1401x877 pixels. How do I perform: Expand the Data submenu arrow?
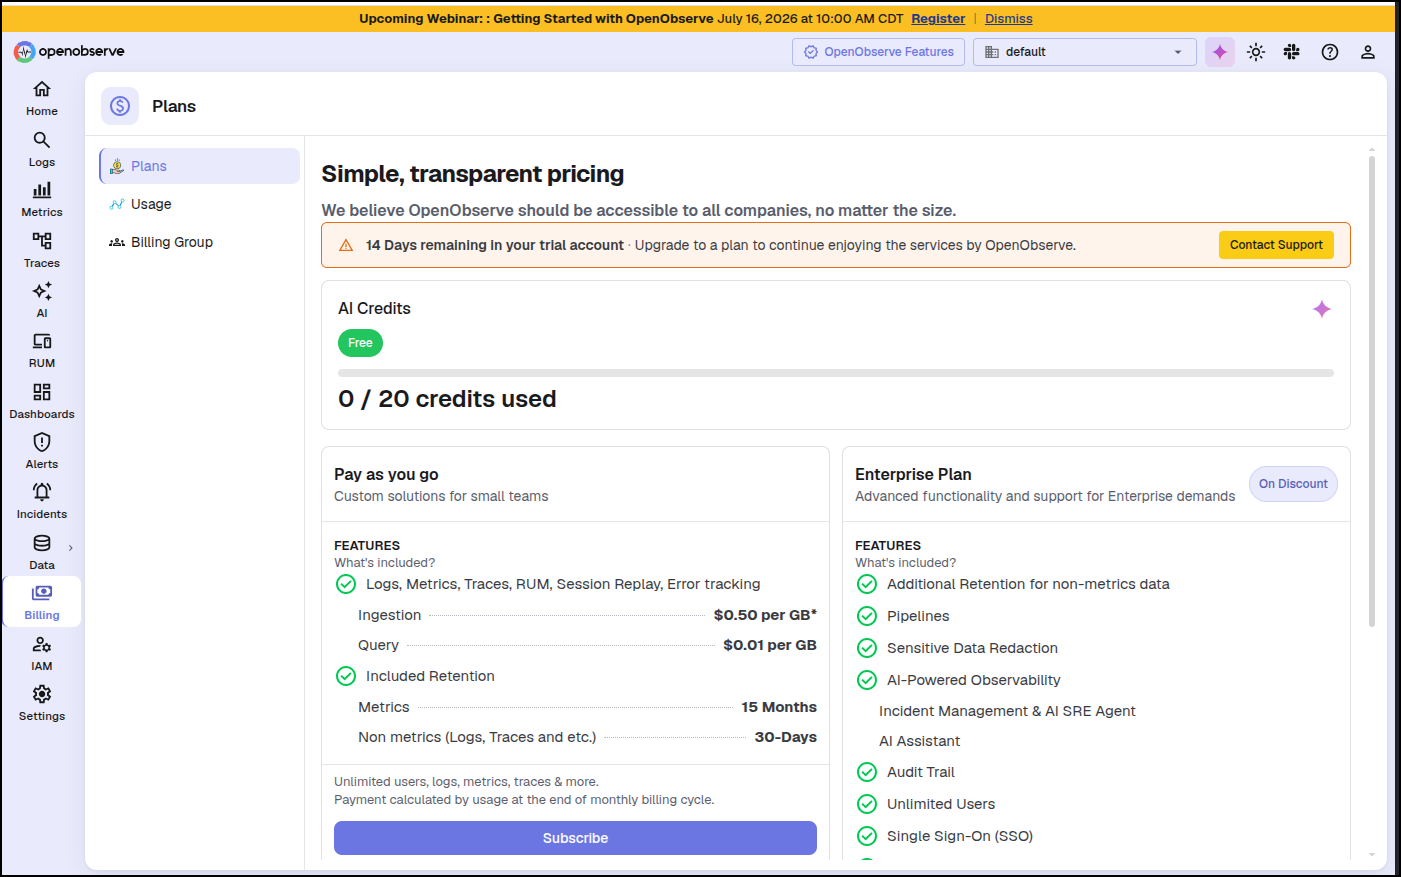(71, 548)
